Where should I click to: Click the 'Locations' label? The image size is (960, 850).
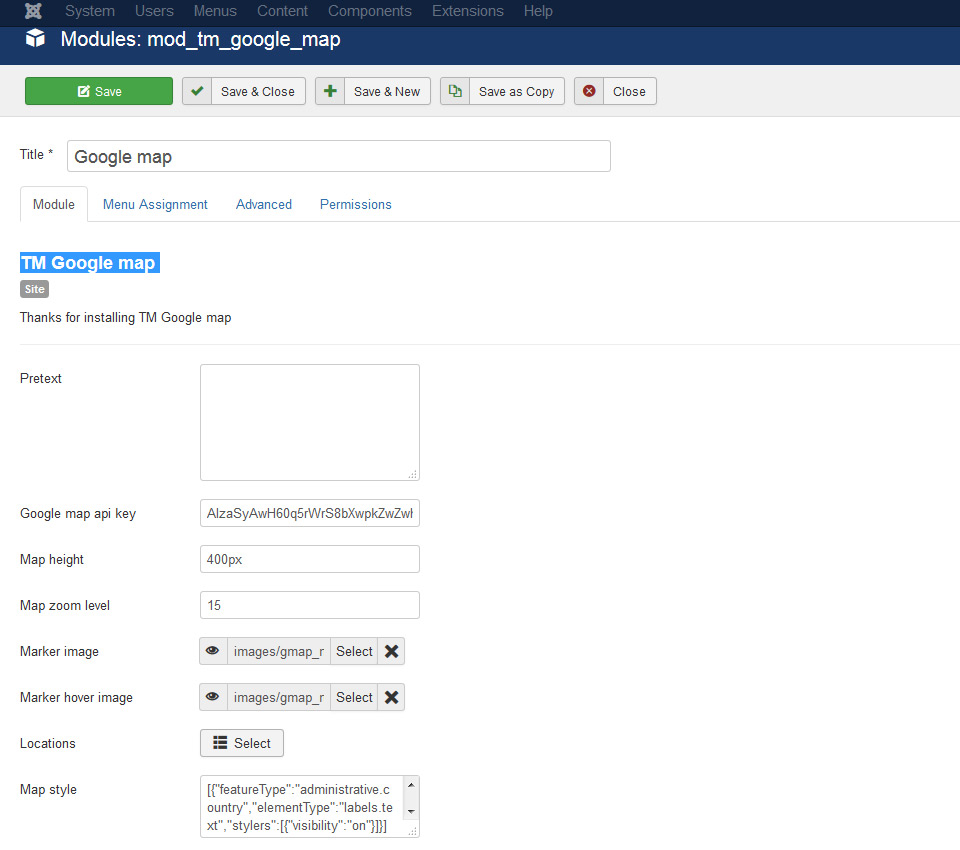pos(48,743)
